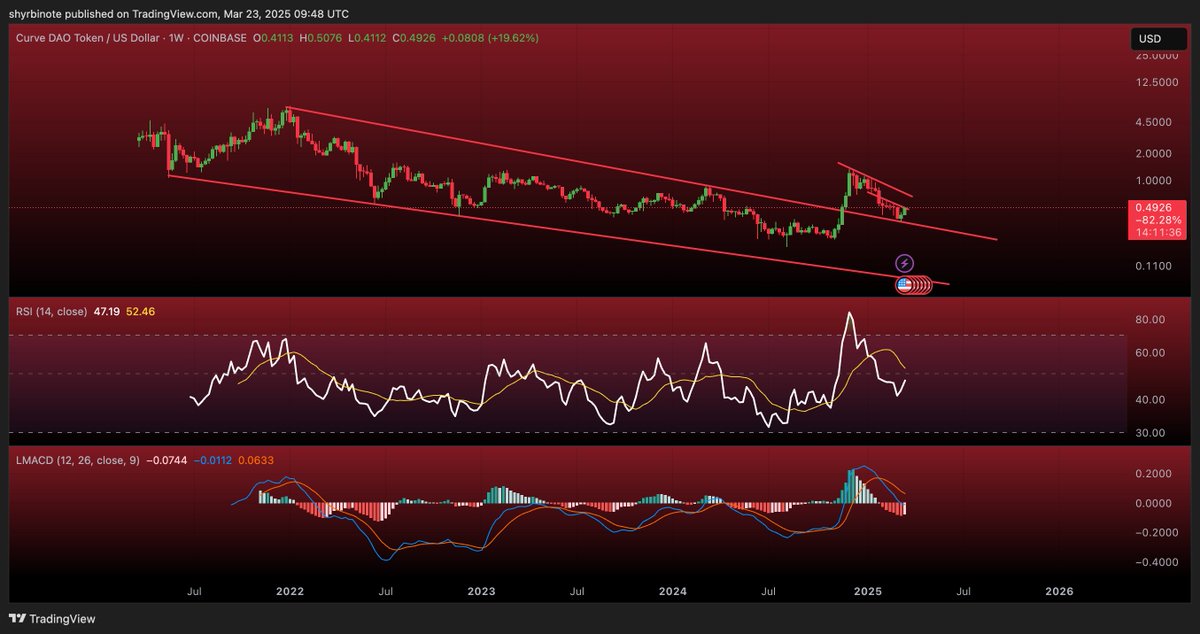1200x634 pixels.
Task: Click the countdown timer 14:11:36
Action: point(1156,231)
